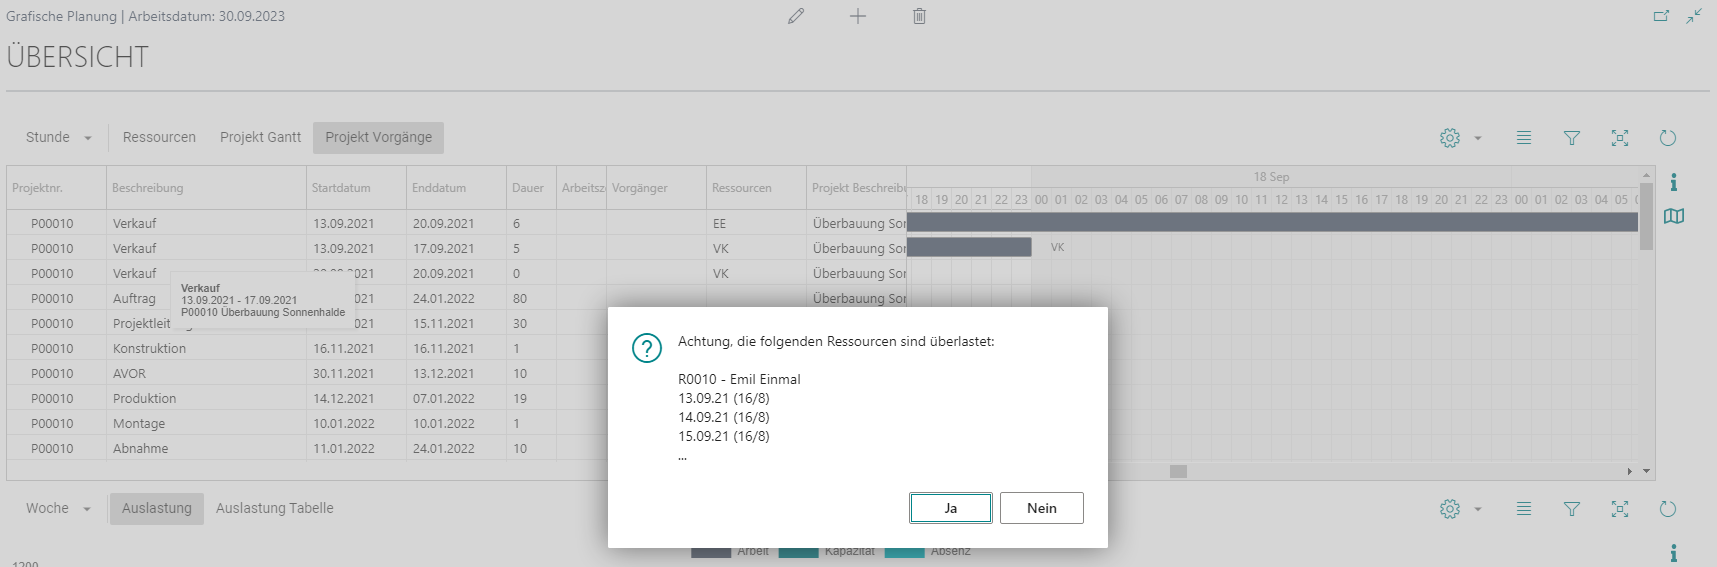Screen dimensions: 1717x567
Task: Switch to the Ressourcen tab
Action: (159, 138)
